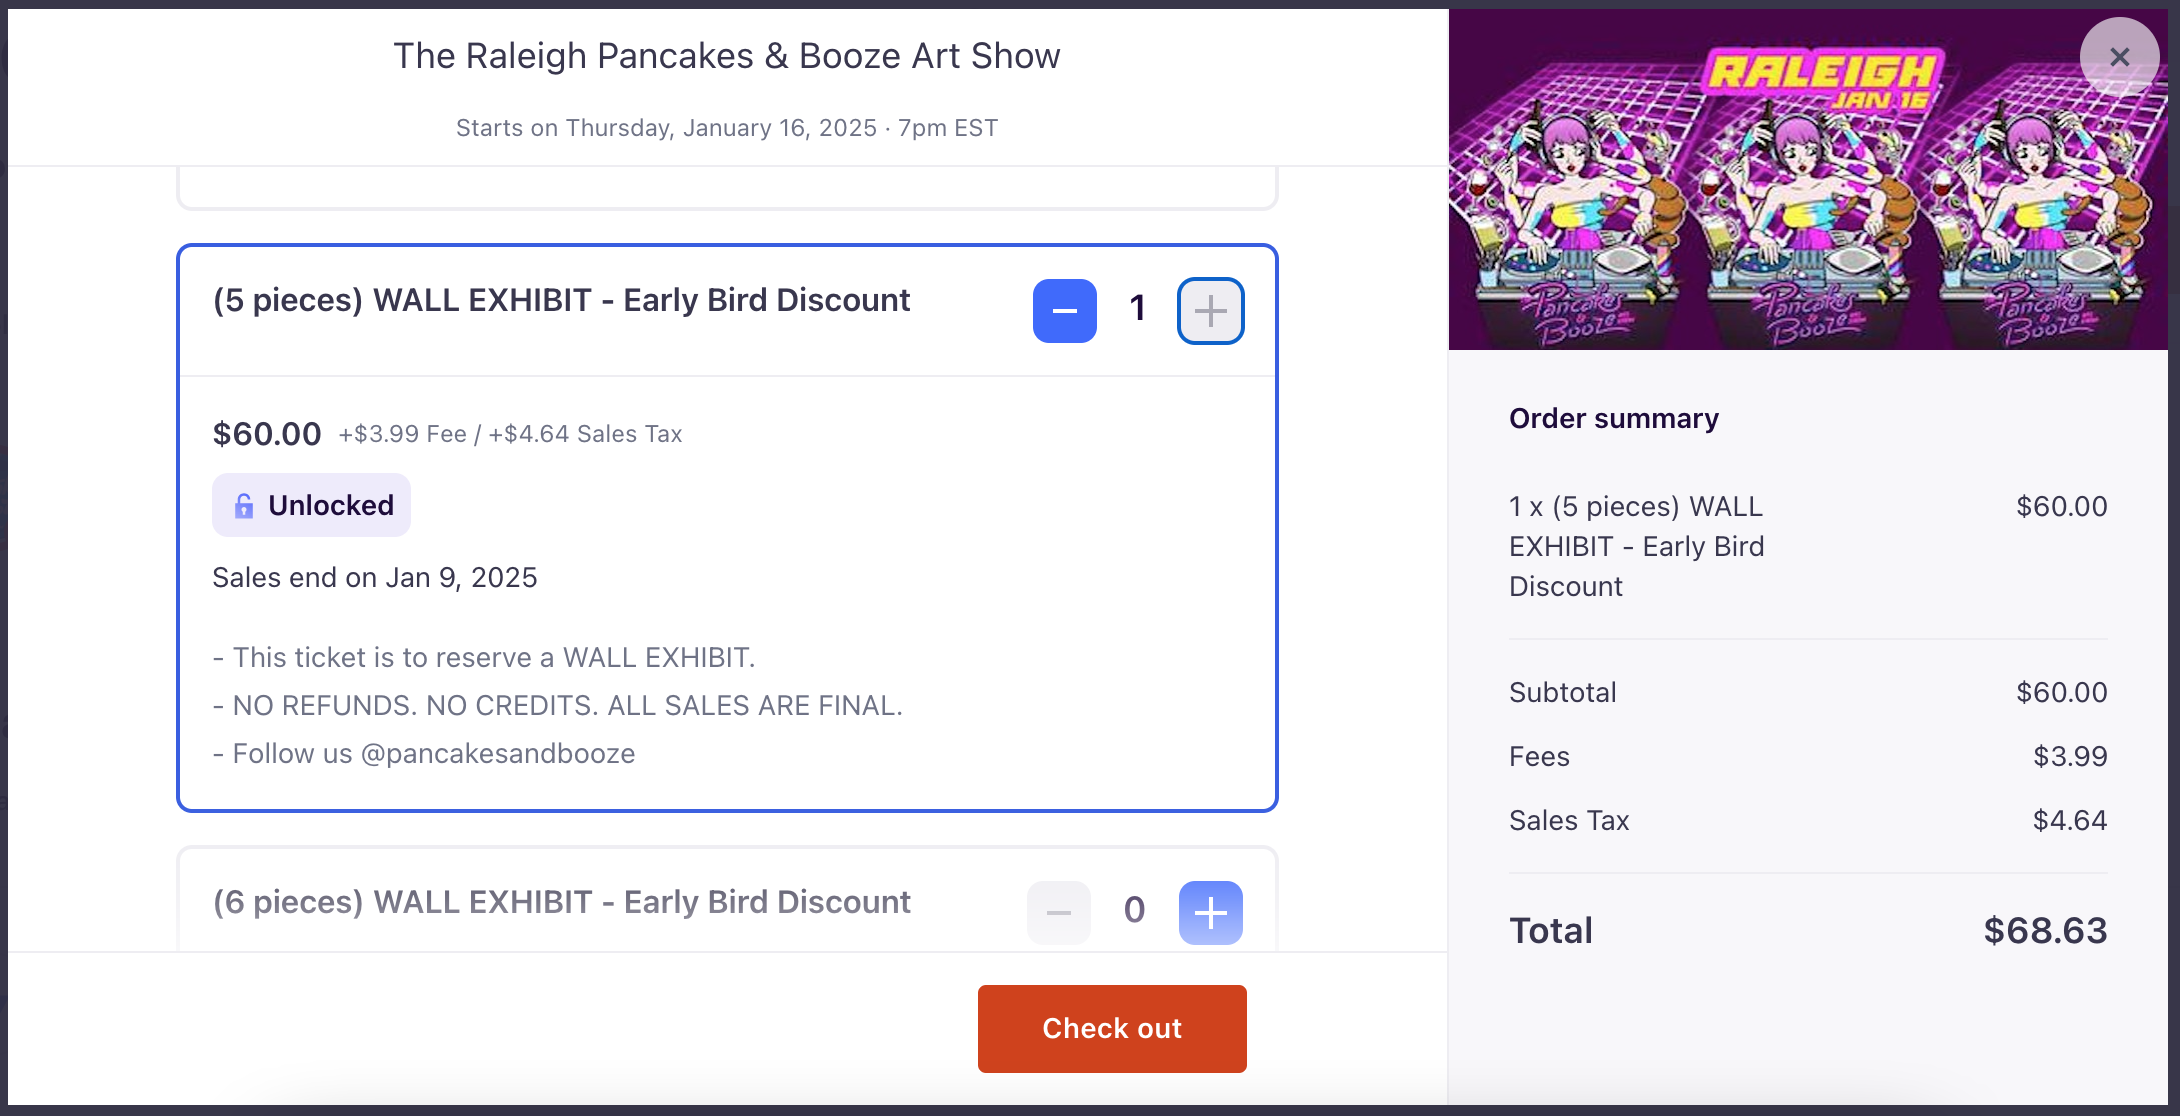Click the quantity value 1 for 5 pieces ticket
This screenshot has height=1116, width=2180.
[1137, 309]
